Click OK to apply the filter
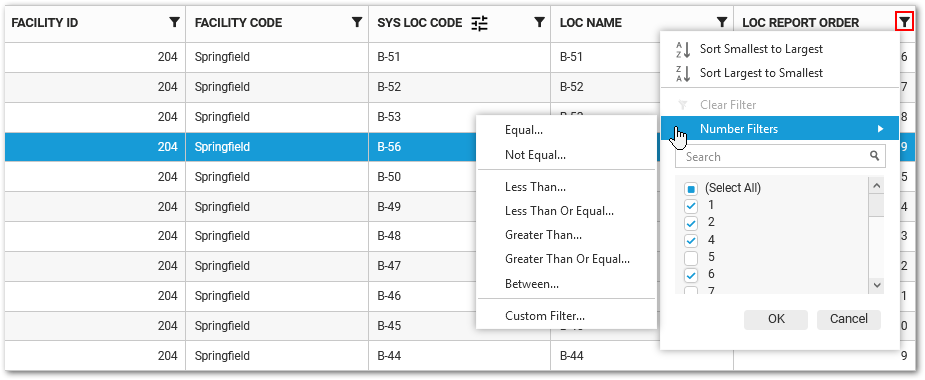 [776, 319]
